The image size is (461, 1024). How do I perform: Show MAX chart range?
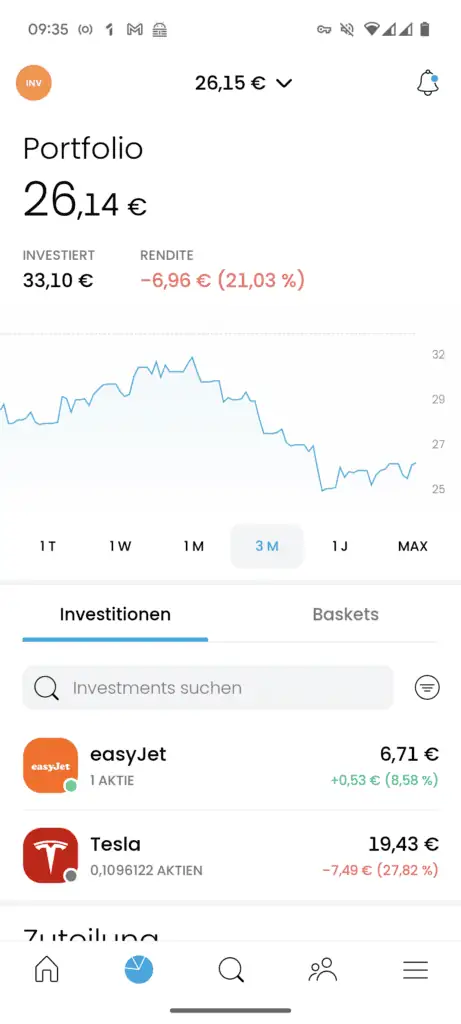(413, 546)
